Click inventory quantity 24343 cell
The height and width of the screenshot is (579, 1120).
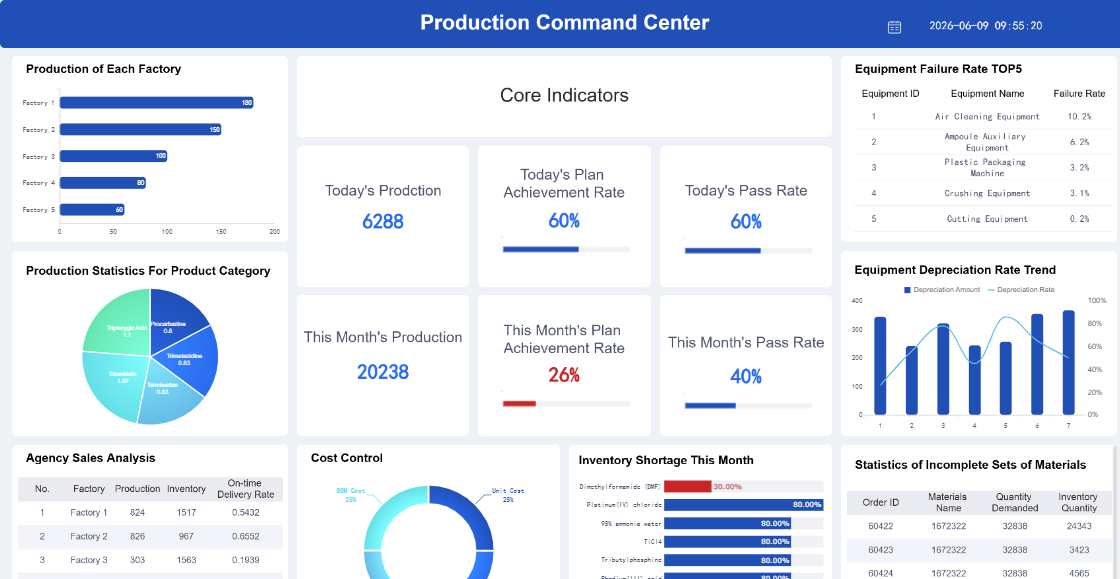tap(1079, 526)
